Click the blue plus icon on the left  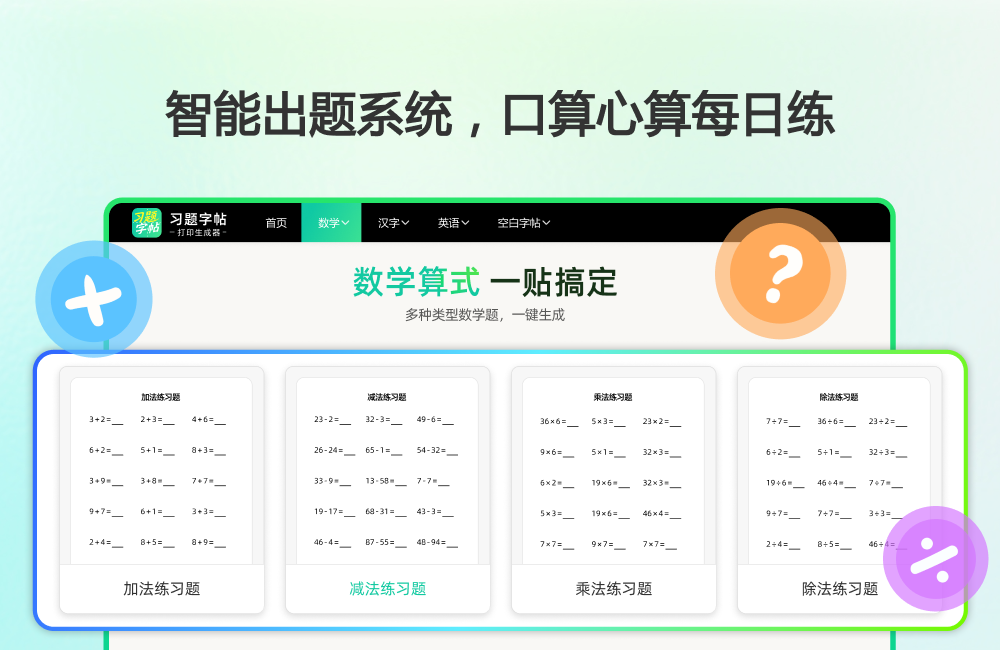point(93,298)
